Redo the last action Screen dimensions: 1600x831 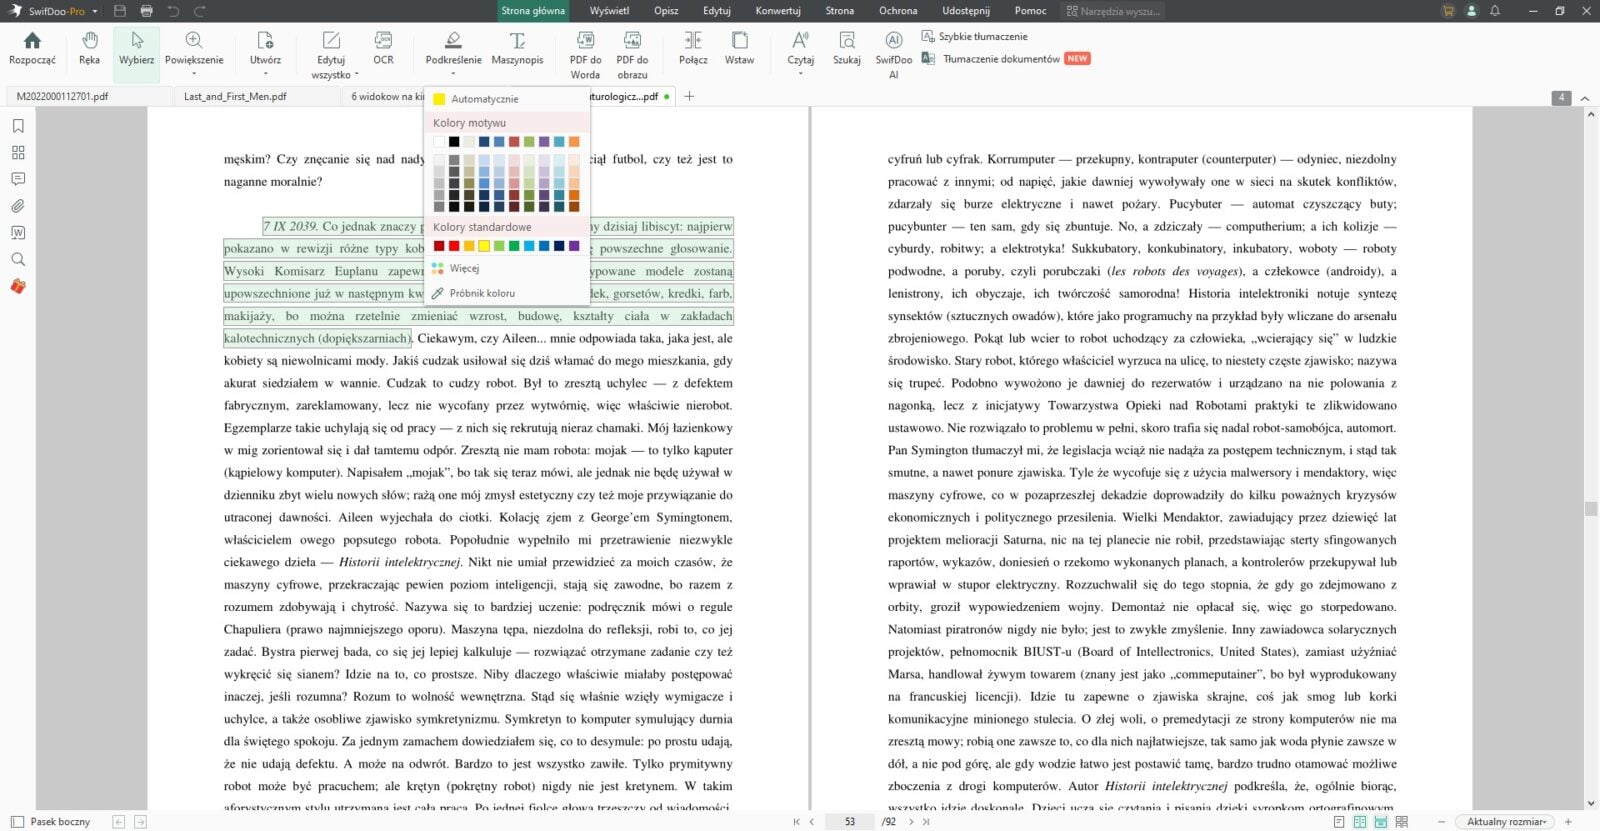pyautogui.click(x=199, y=11)
